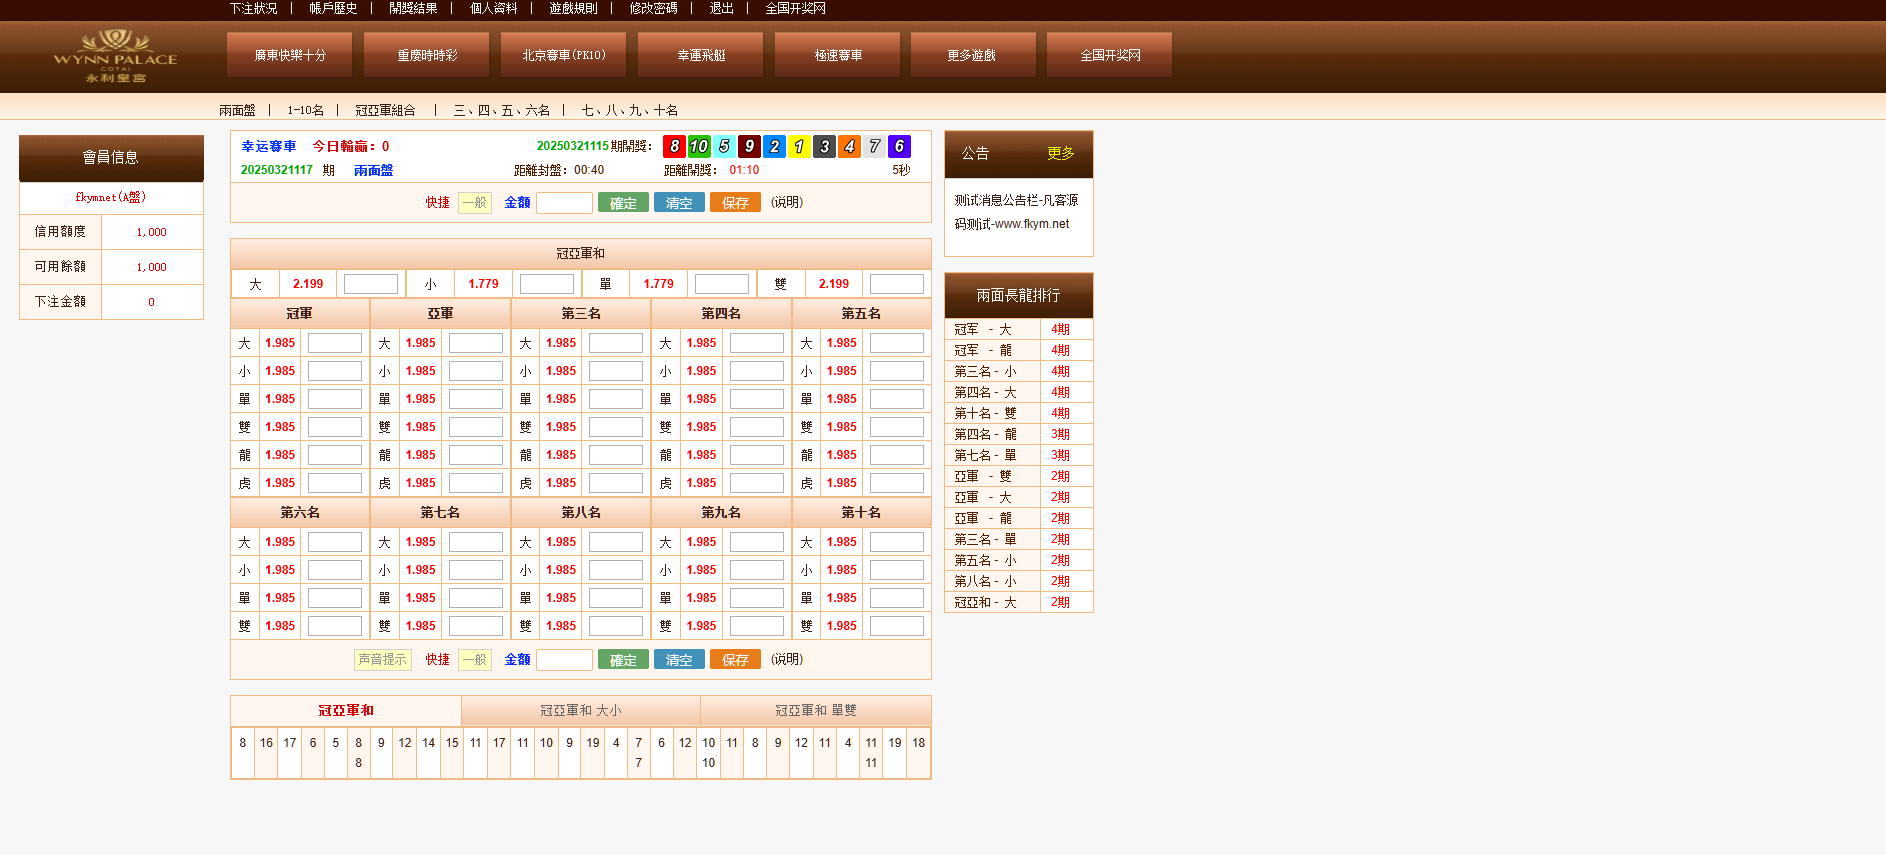The image size is (1886, 855).
Task: Click the purple number 6 result ball
Action: pyautogui.click(x=899, y=147)
